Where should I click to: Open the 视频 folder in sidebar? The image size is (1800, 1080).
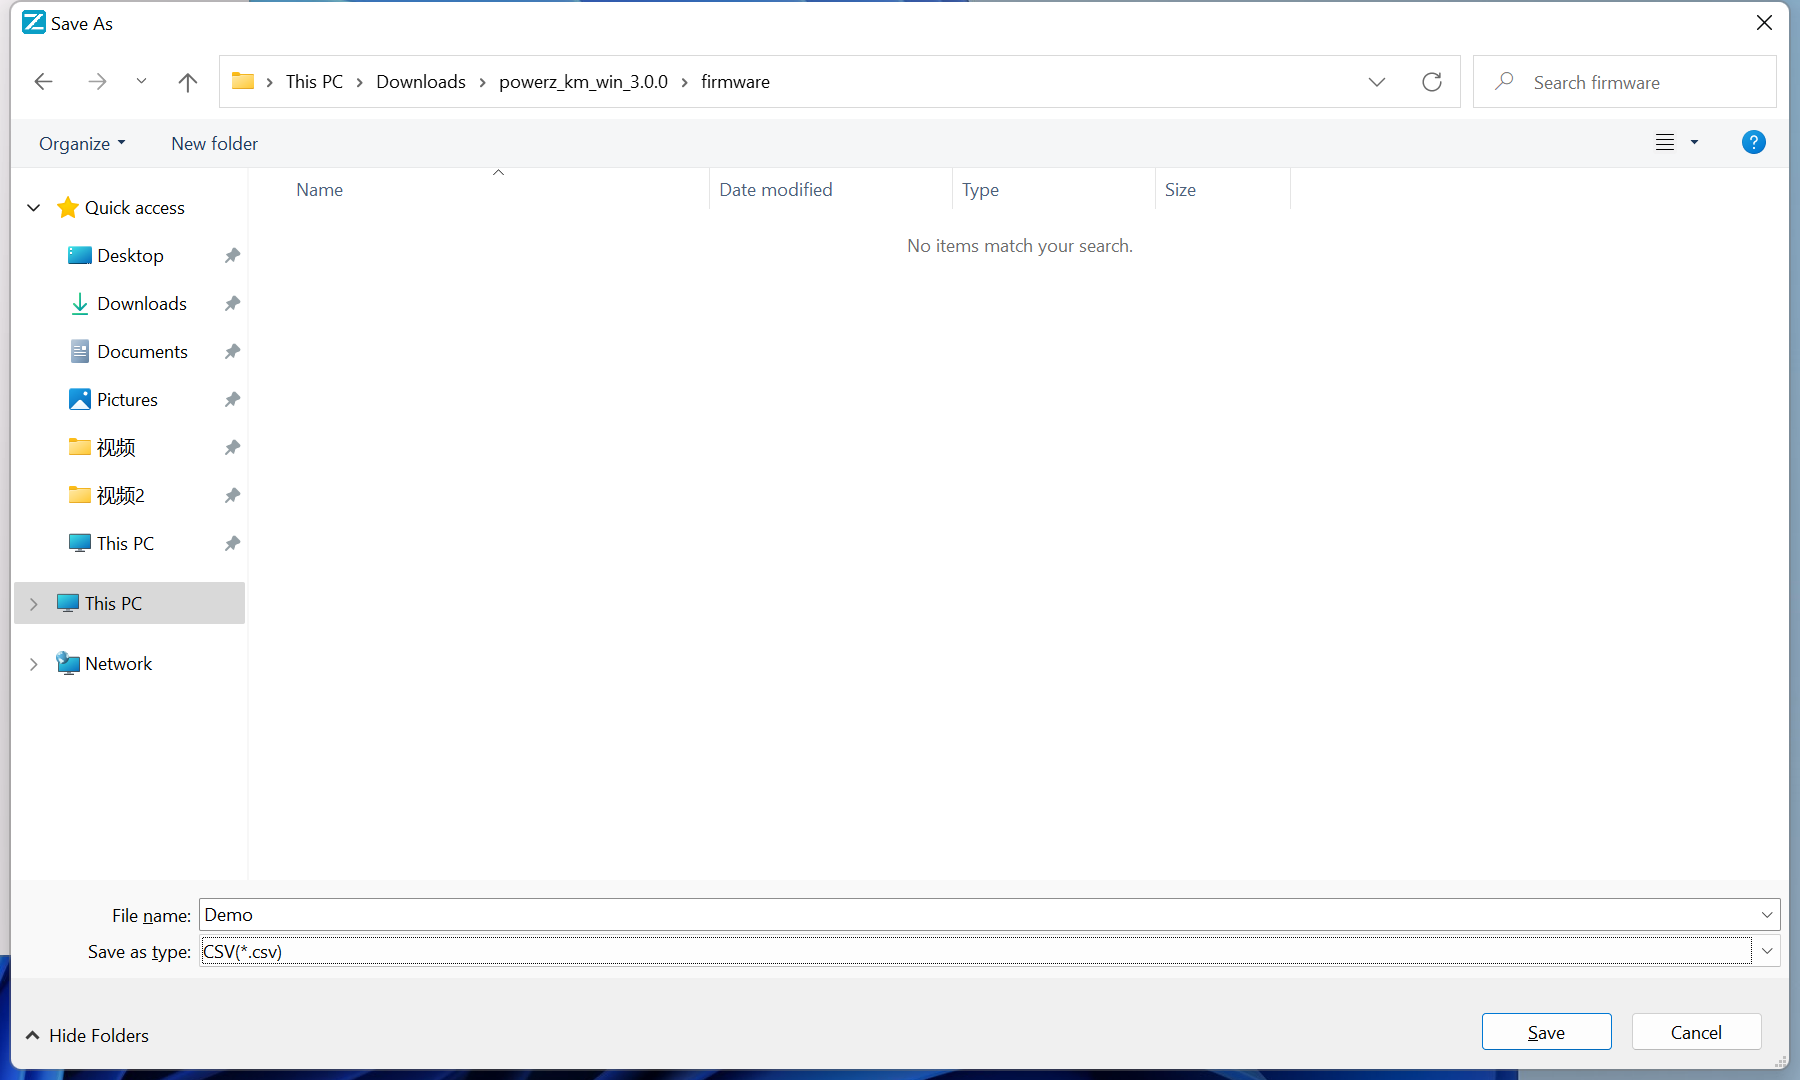tap(117, 447)
